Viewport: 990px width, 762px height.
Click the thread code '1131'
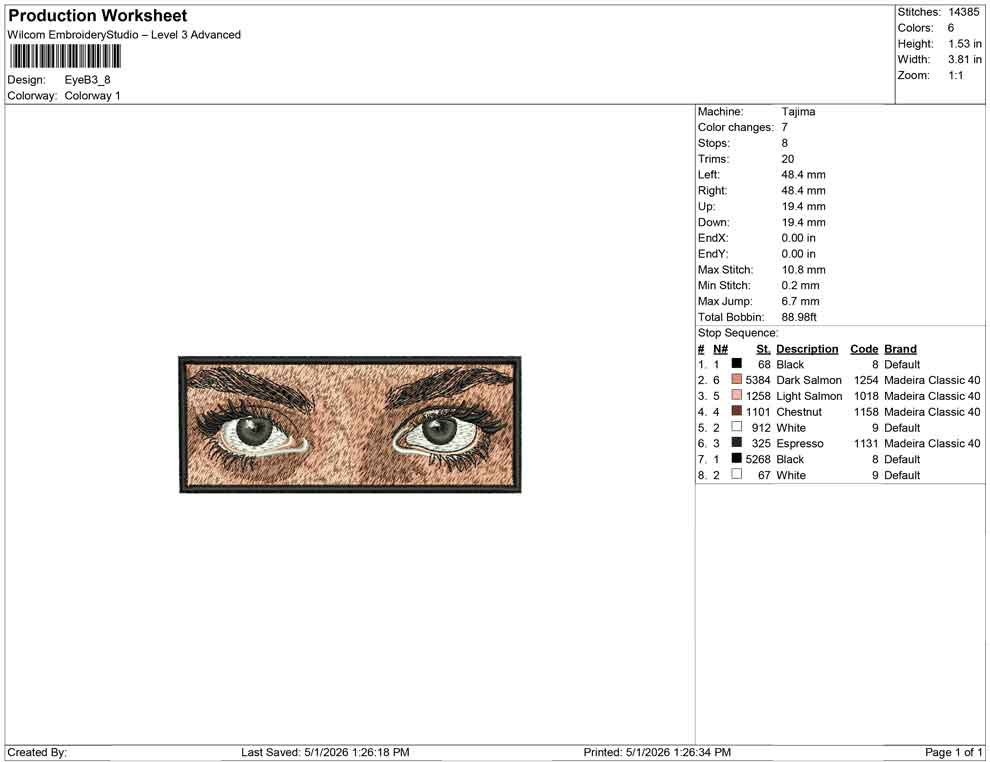click(x=866, y=443)
